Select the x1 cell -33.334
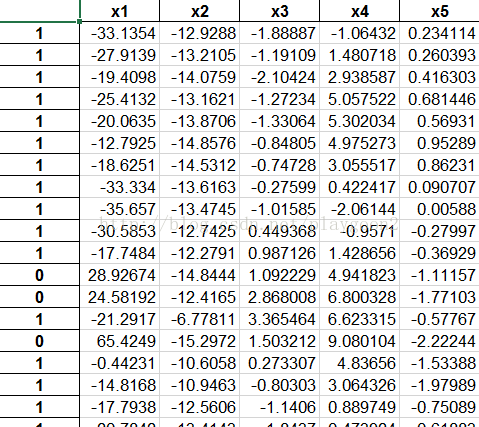Screen dimensions: 479x427 (x=120, y=187)
